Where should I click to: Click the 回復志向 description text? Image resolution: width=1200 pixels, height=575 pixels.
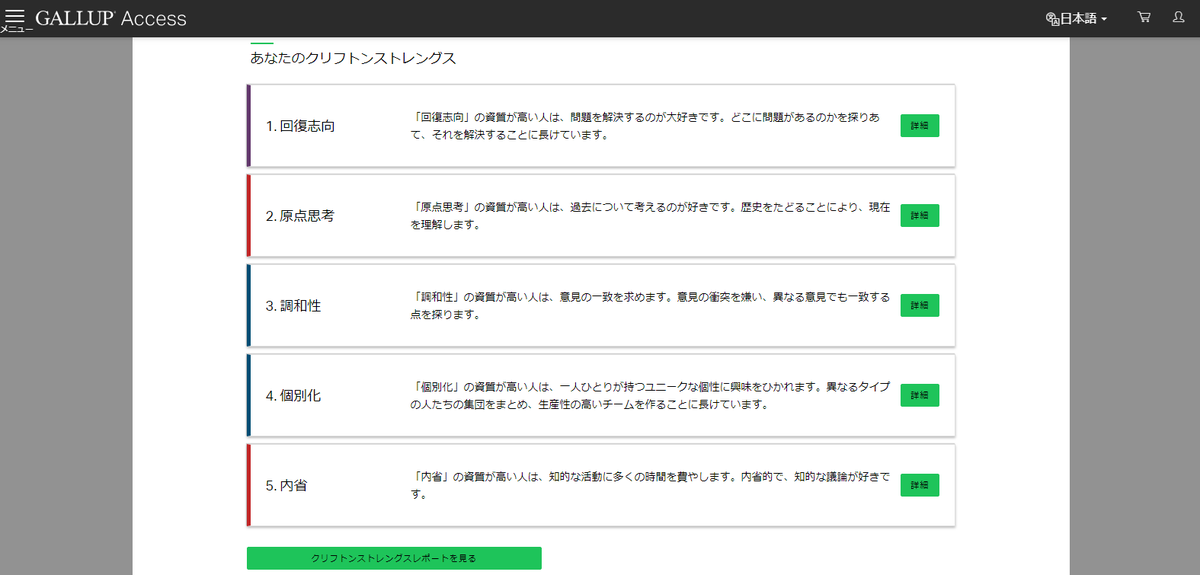645,126
